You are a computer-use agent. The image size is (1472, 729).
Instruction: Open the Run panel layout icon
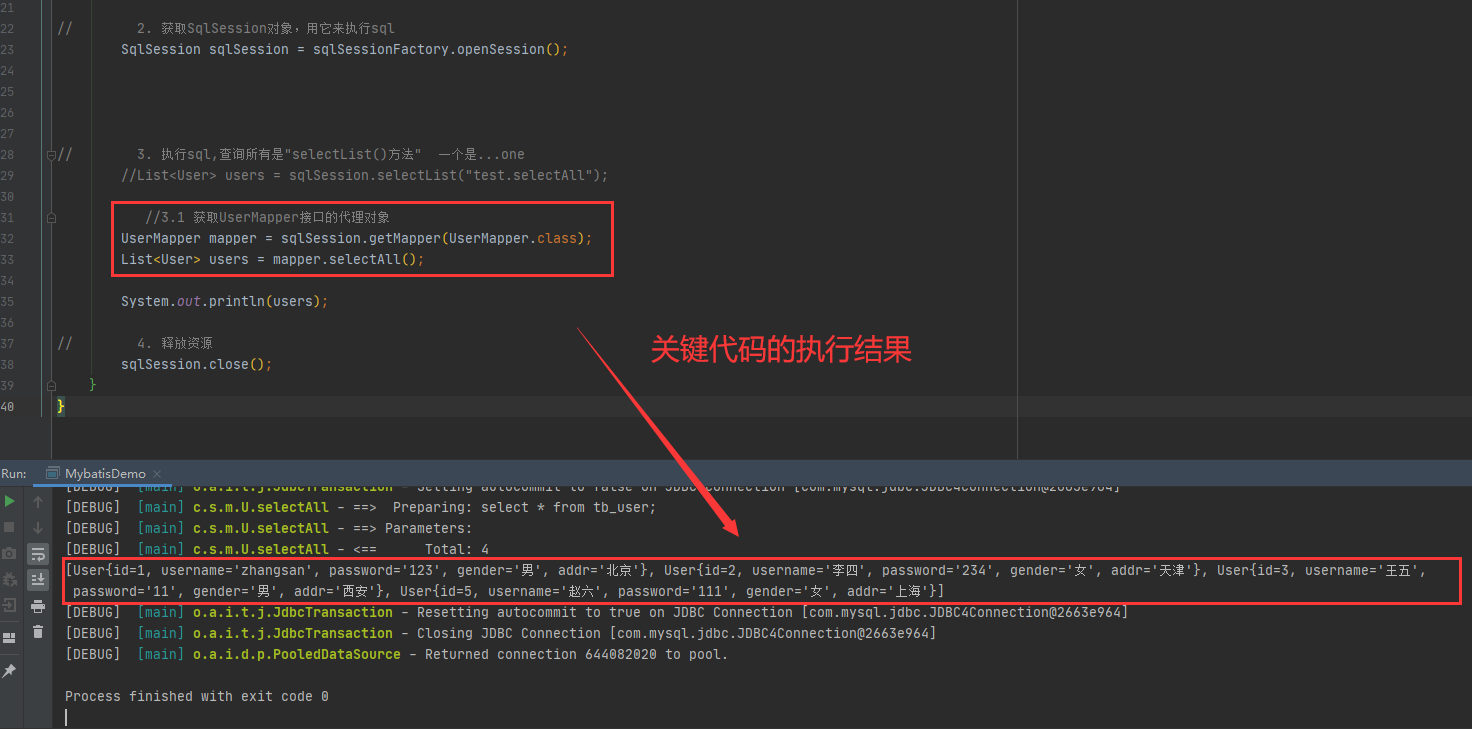[x=9, y=637]
